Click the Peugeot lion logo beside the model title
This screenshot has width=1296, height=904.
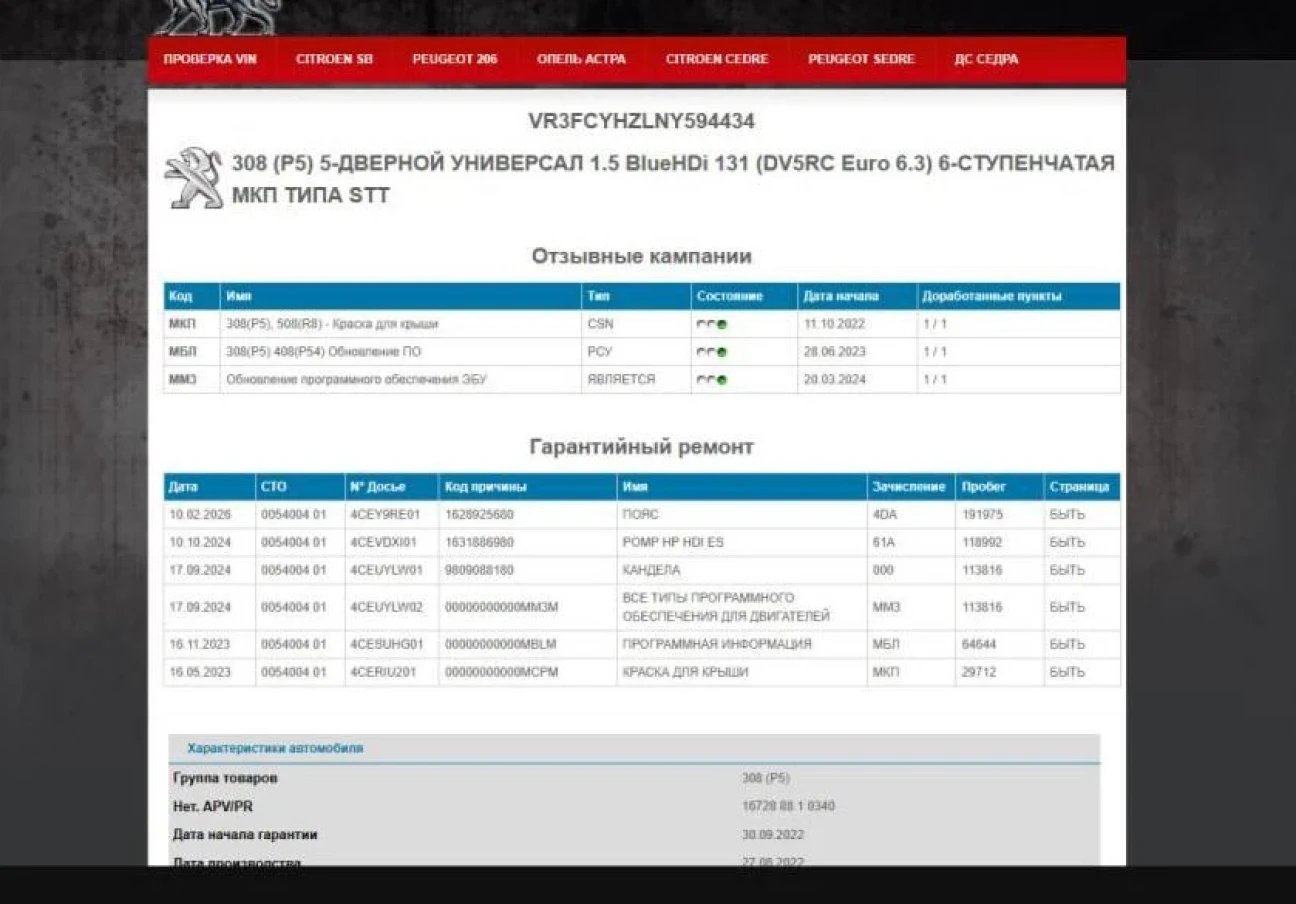click(x=194, y=178)
